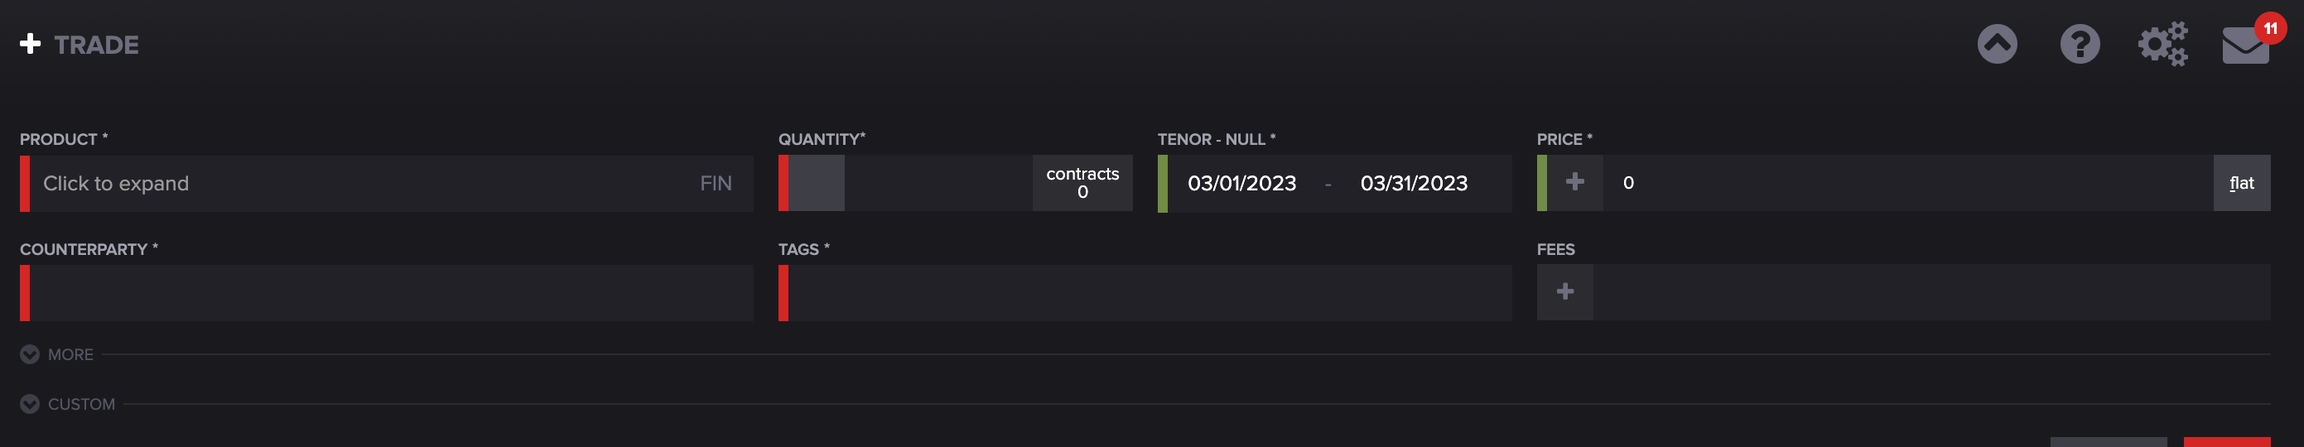Collapse the trade panel with the up chevron
The image size is (2304, 447).
[x=1997, y=44]
